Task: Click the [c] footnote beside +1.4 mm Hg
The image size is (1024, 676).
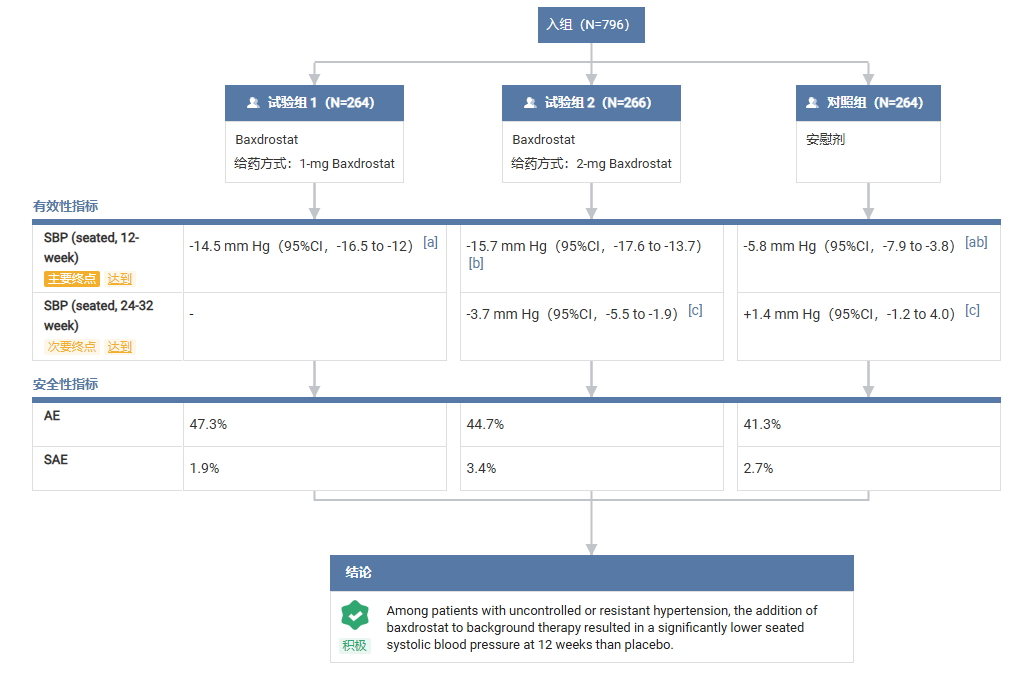Action: (x=972, y=310)
